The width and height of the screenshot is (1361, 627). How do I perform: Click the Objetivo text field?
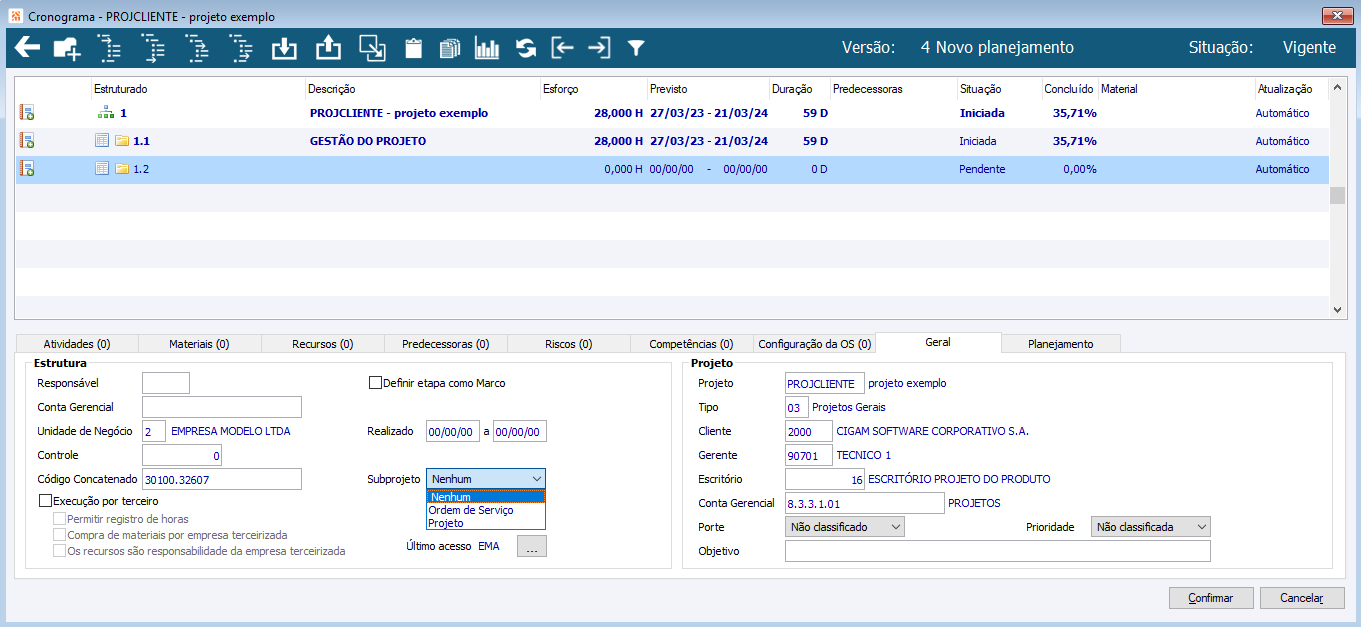[x=998, y=551]
